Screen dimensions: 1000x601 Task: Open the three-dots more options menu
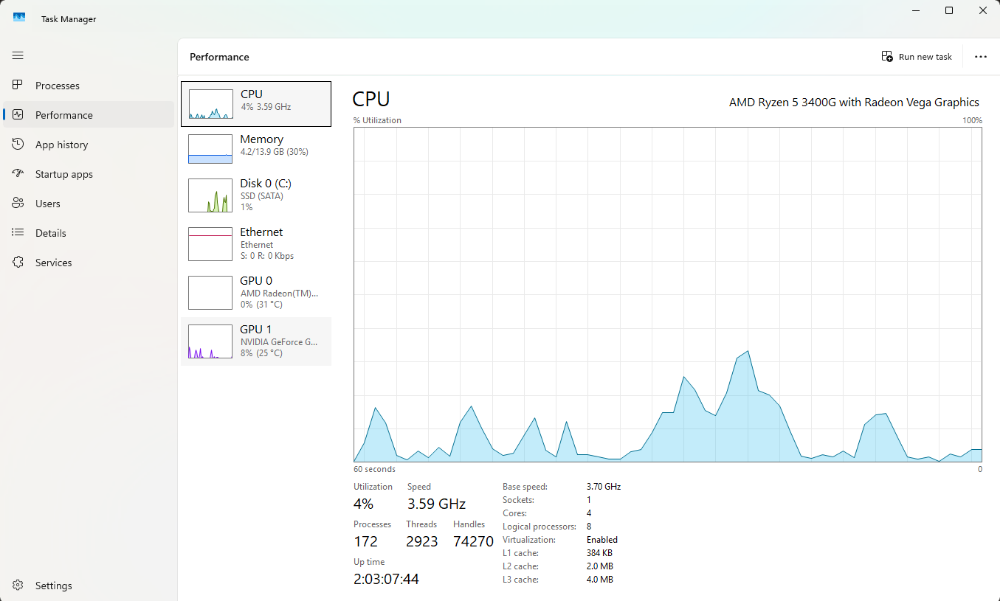(x=981, y=57)
